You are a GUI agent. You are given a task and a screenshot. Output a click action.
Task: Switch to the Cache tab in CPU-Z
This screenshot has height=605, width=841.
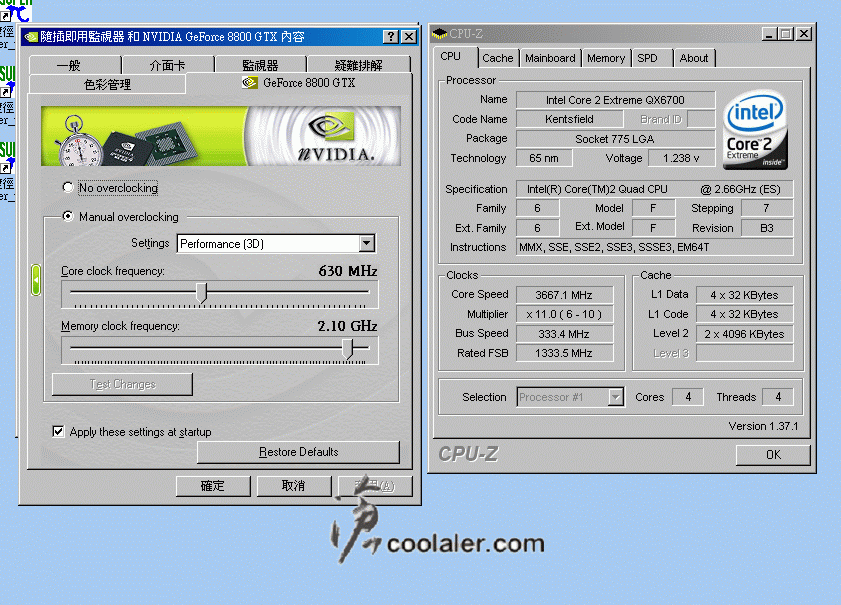tap(498, 58)
